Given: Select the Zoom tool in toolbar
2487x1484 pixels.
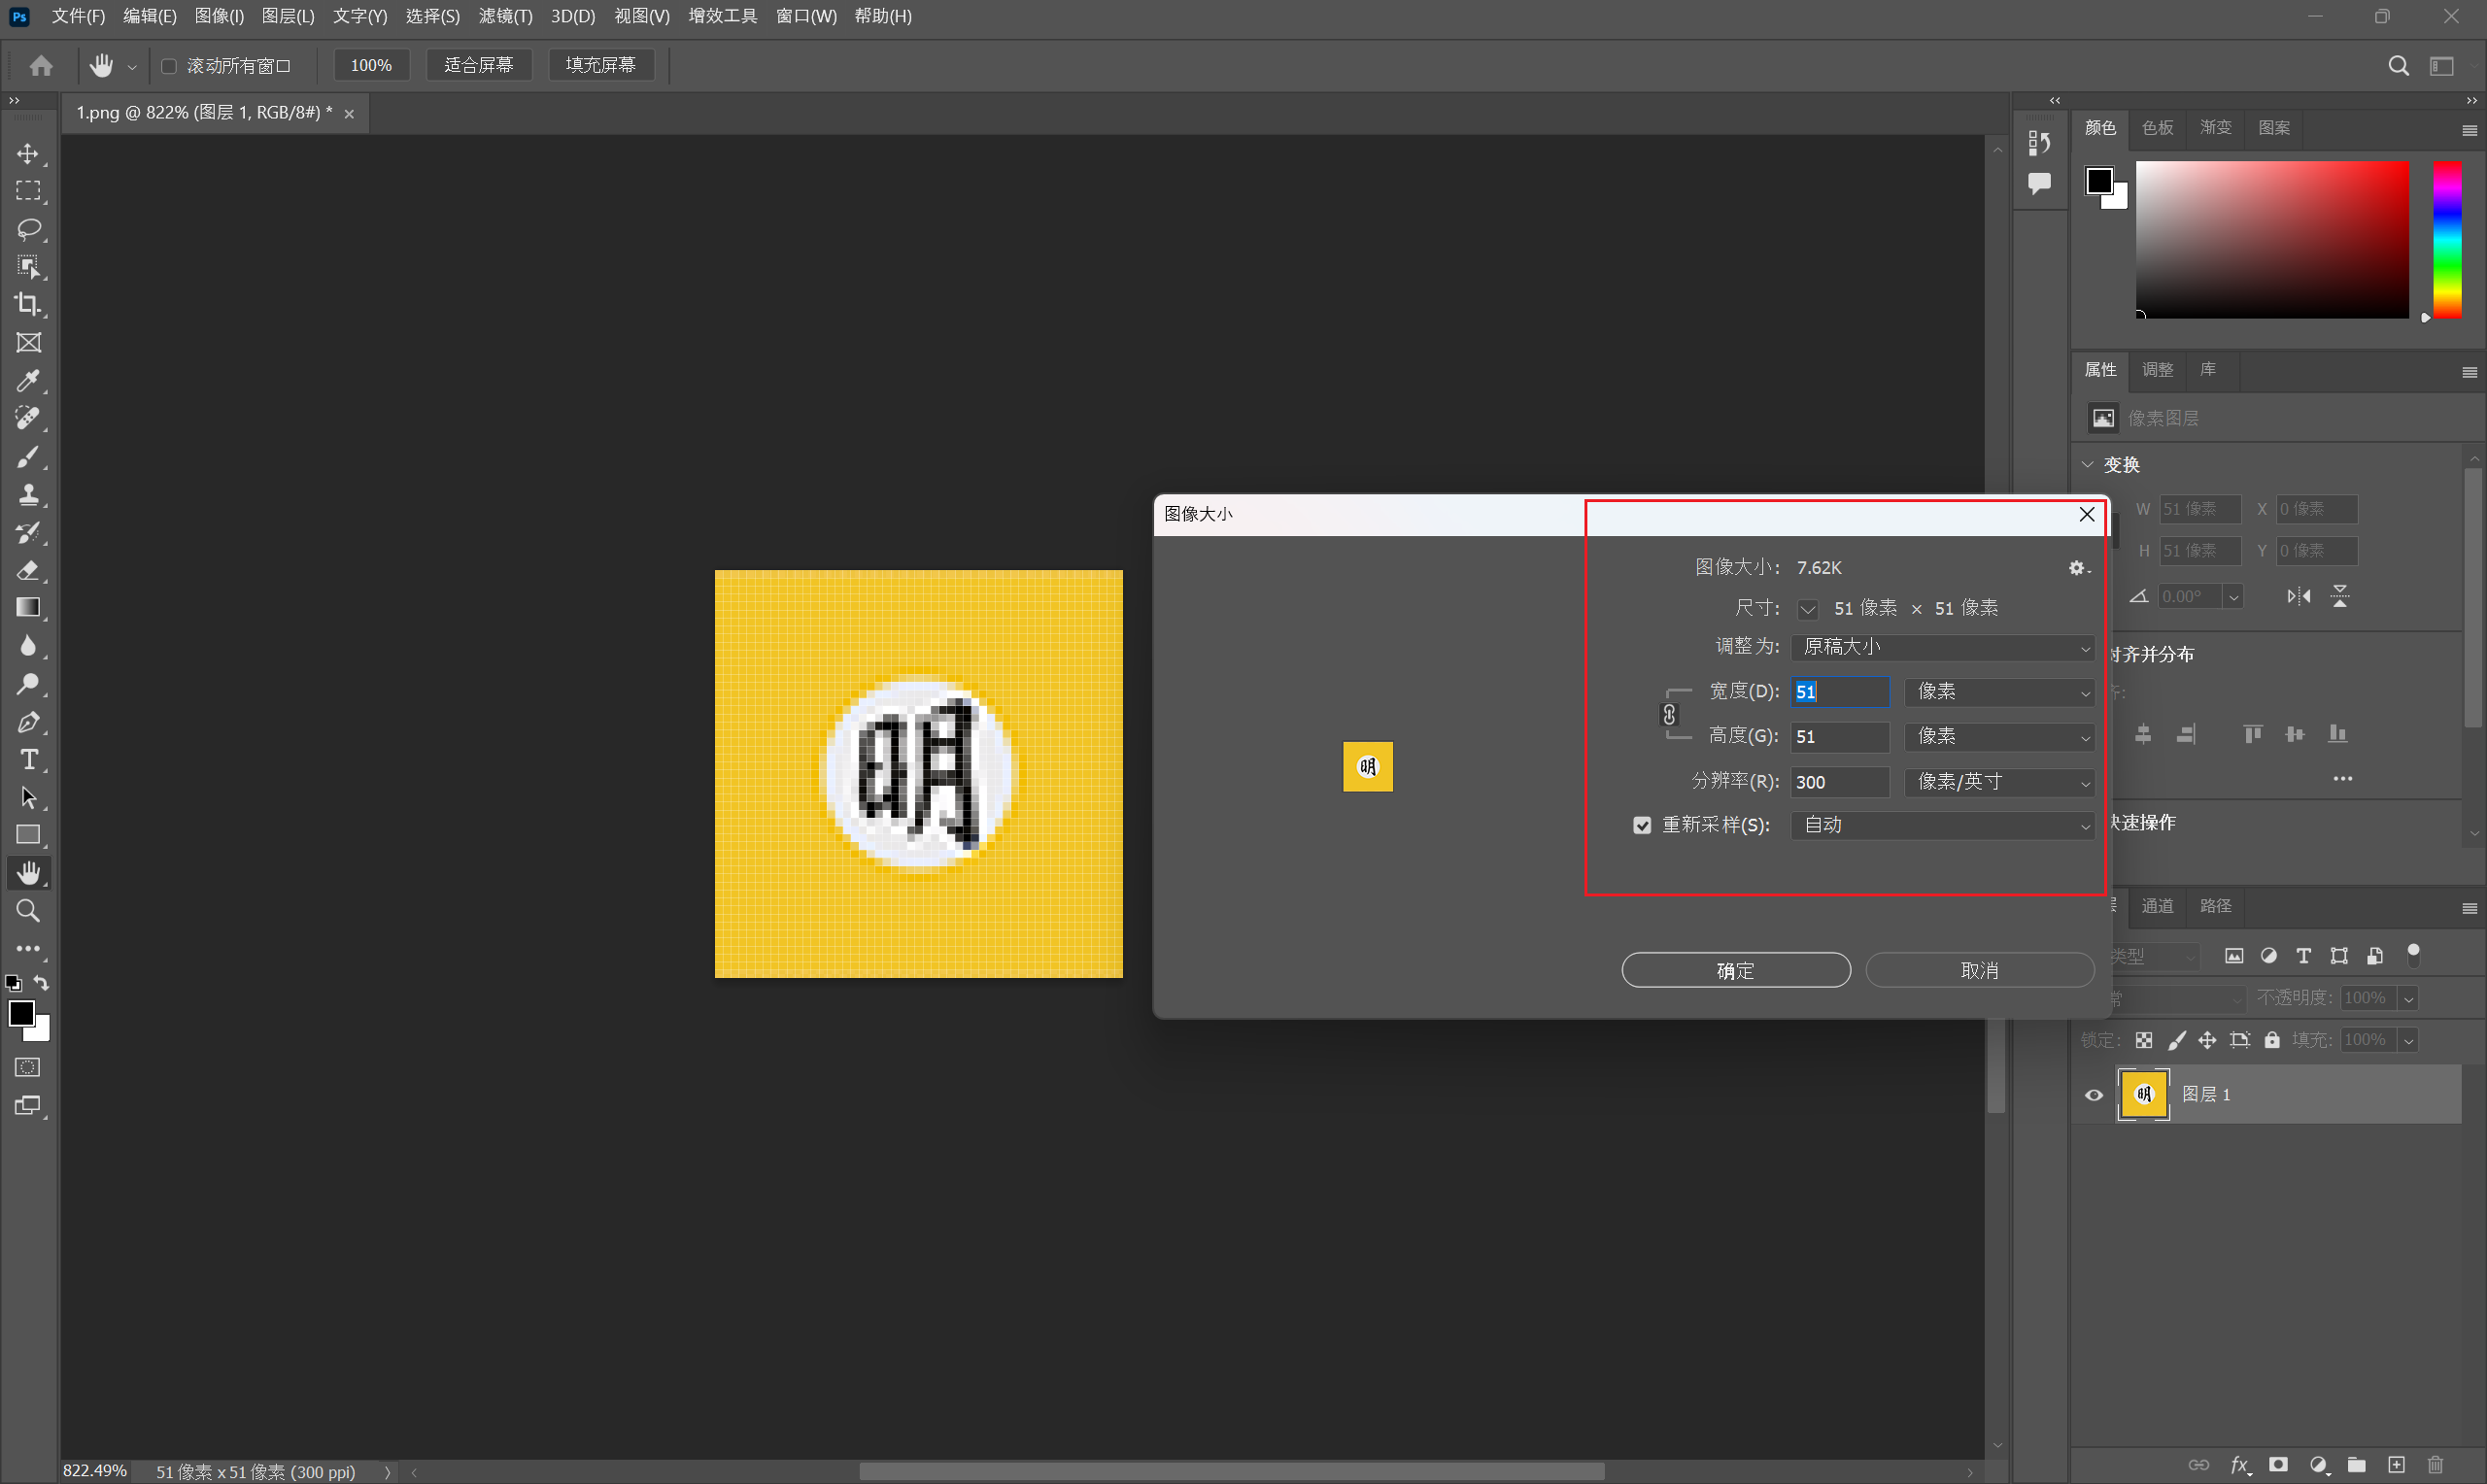Looking at the screenshot, I should (x=28, y=911).
